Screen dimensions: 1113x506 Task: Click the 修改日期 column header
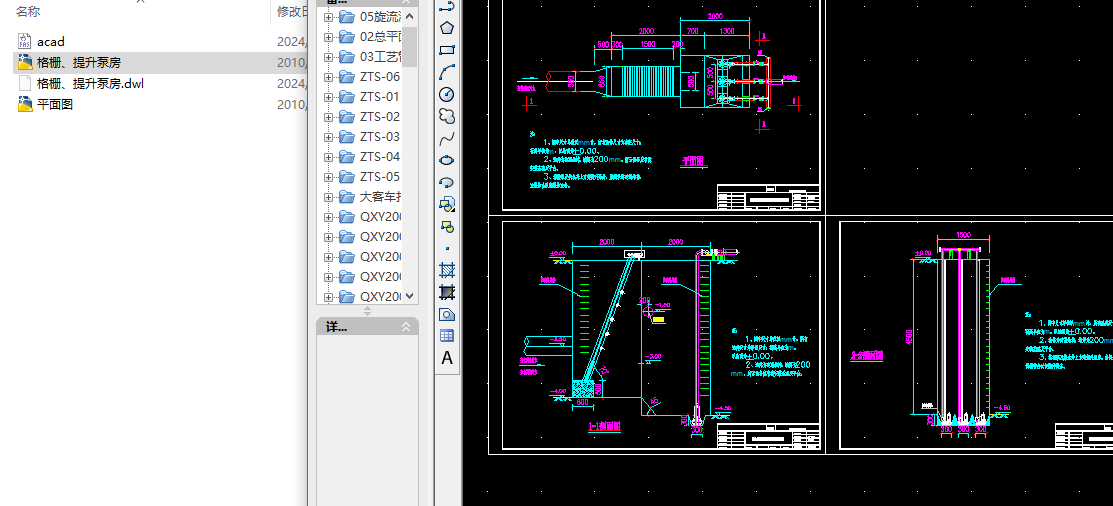tap(290, 11)
